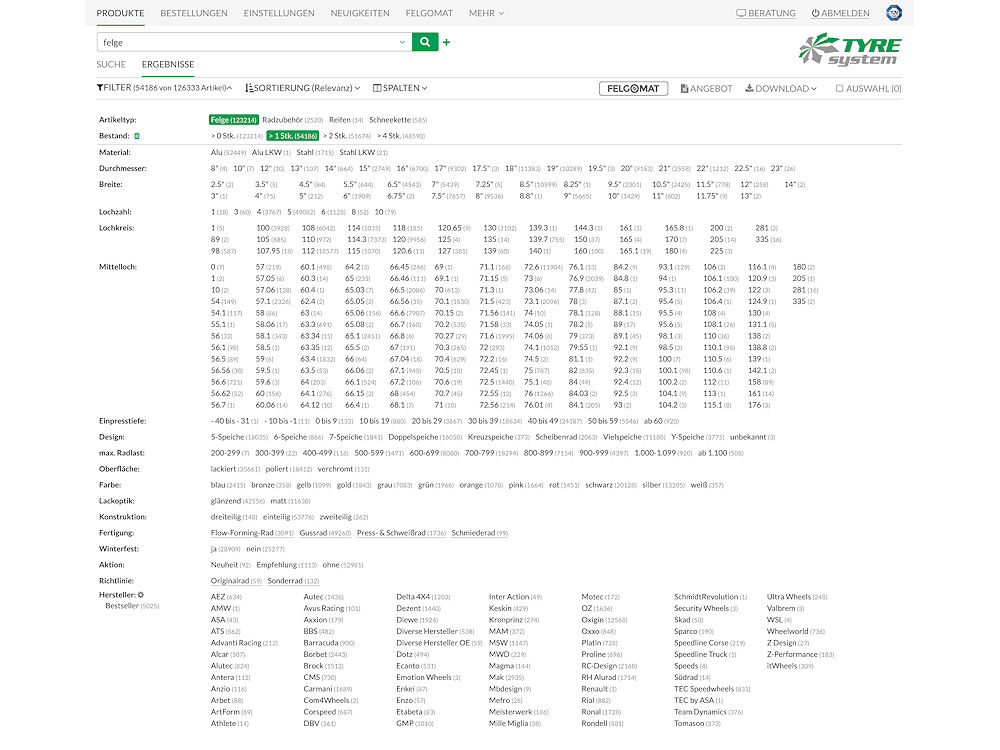Filter color by silber
This screenshot has height=750, width=1000.
[663, 485]
